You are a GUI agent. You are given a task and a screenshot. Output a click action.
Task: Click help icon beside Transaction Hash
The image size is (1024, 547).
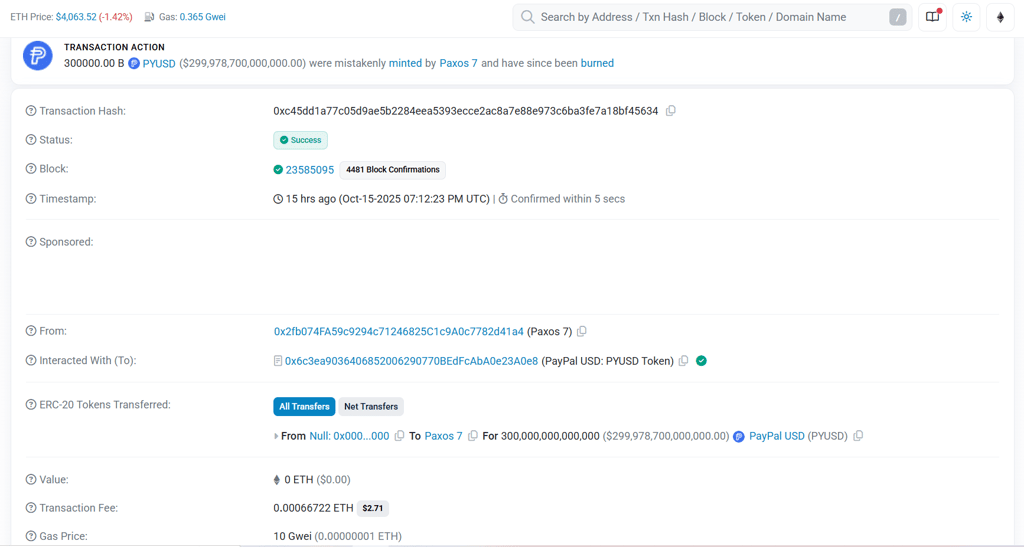tap(31, 111)
